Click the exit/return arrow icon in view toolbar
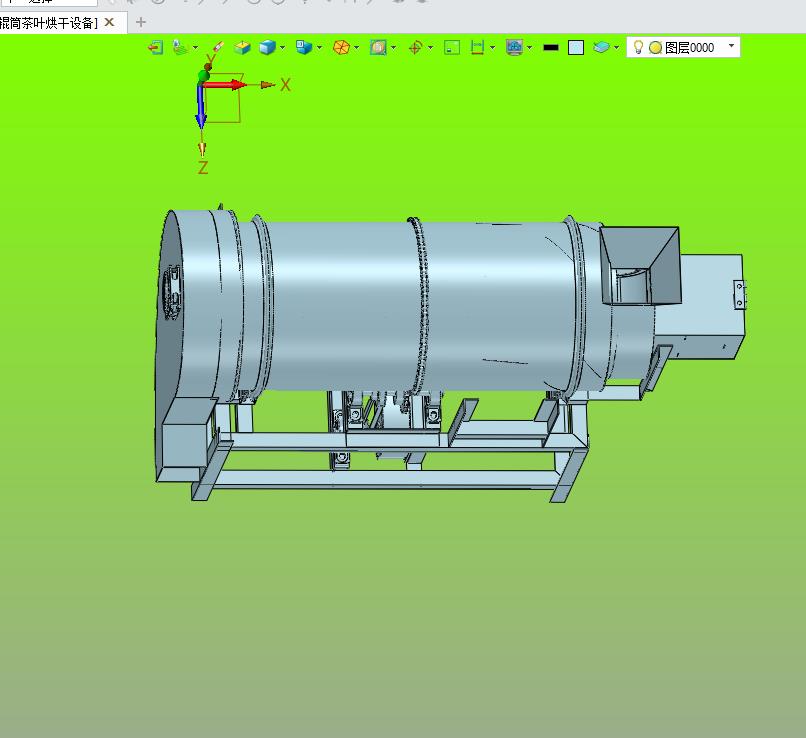Viewport: 806px width, 738px height. [155, 47]
